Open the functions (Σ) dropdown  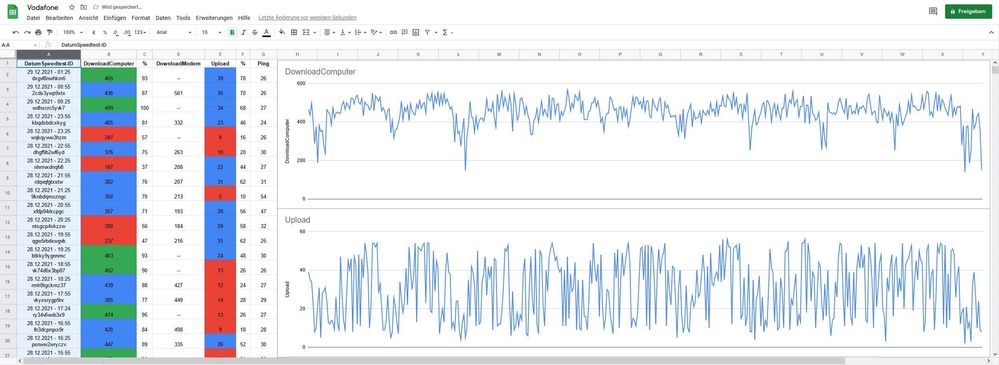446,32
